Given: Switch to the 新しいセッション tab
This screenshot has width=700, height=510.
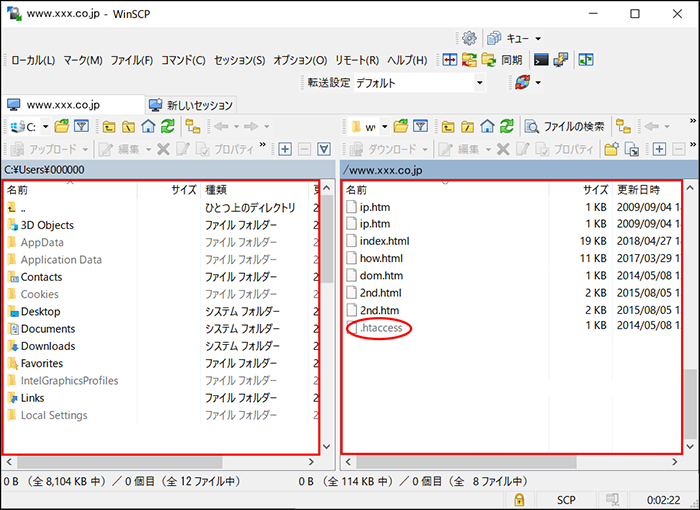Looking at the screenshot, I should [x=190, y=105].
